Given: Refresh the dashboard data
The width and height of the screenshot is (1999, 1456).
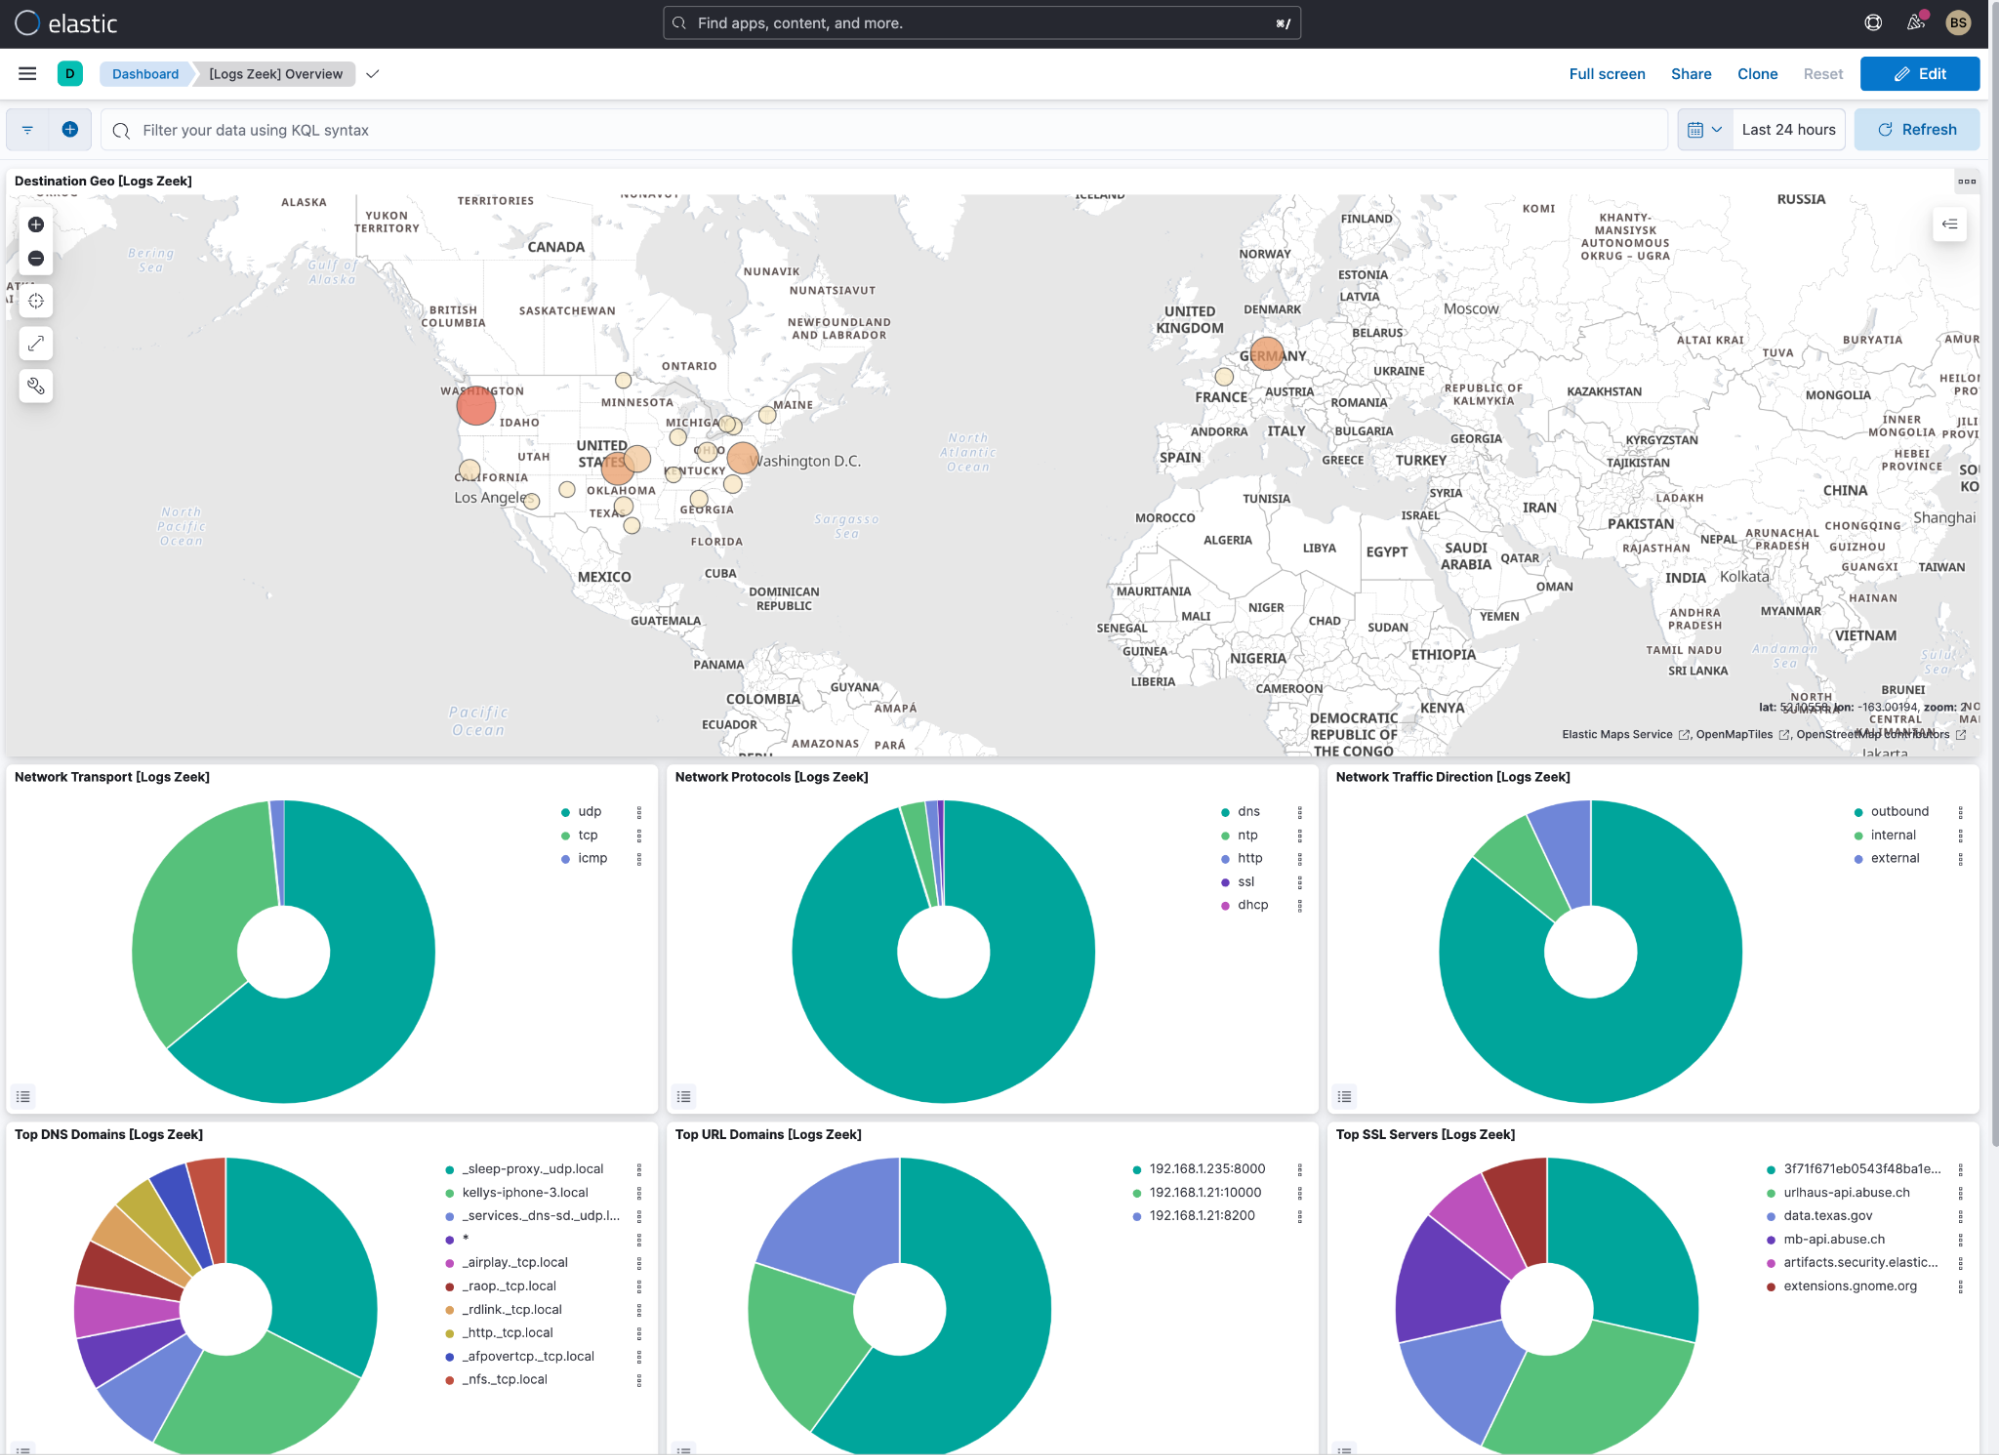Looking at the screenshot, I should [1916, 130].
